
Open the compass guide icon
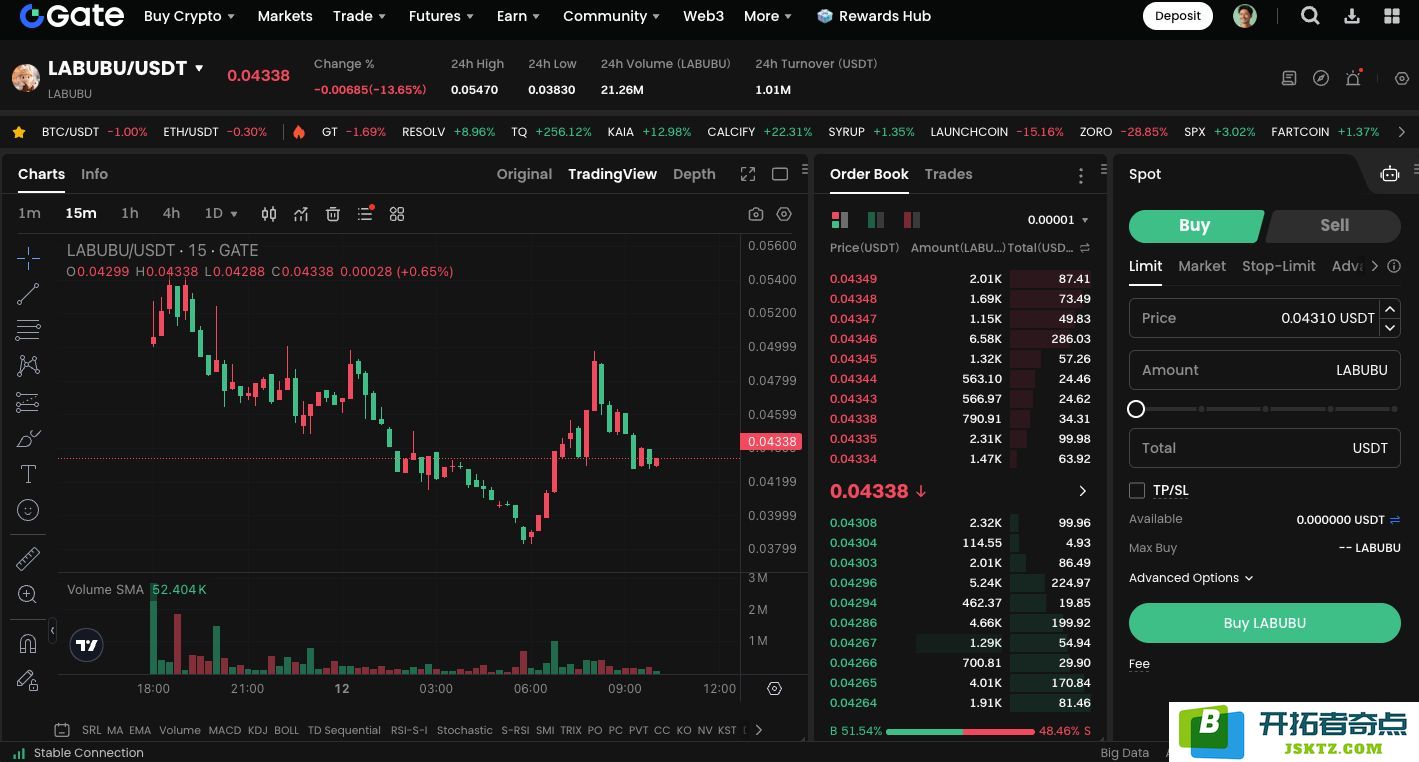tap(1321, 78)
